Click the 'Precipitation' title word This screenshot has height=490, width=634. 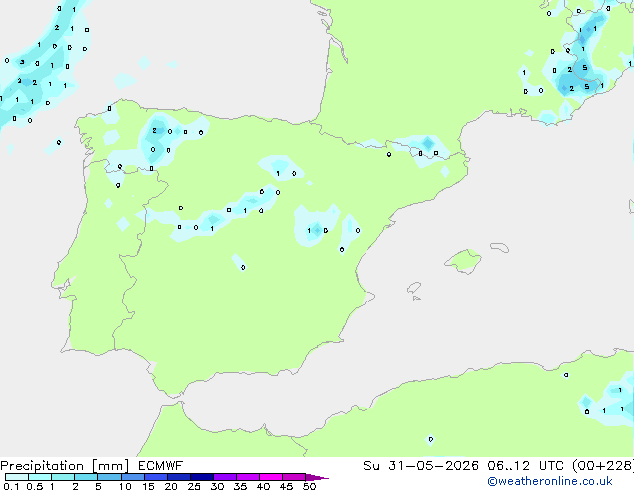(42, 466)
